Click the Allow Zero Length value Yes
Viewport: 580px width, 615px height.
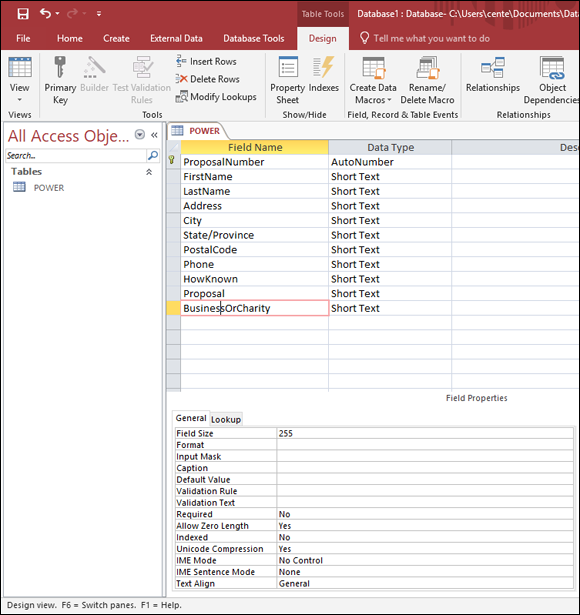pos(425,526)
